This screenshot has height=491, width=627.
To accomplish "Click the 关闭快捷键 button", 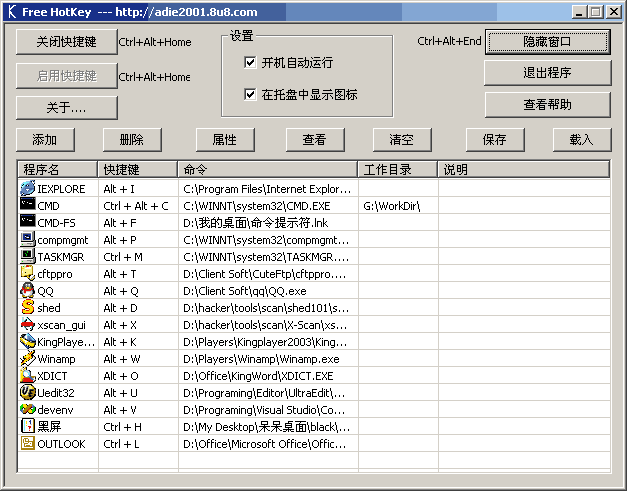I will coord(67,42).
